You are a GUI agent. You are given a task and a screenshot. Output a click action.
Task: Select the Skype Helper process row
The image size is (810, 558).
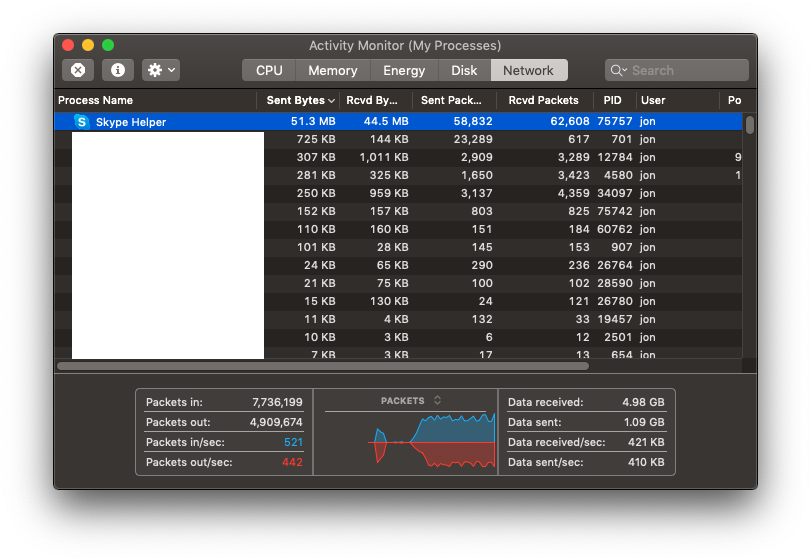pos(400,122)
